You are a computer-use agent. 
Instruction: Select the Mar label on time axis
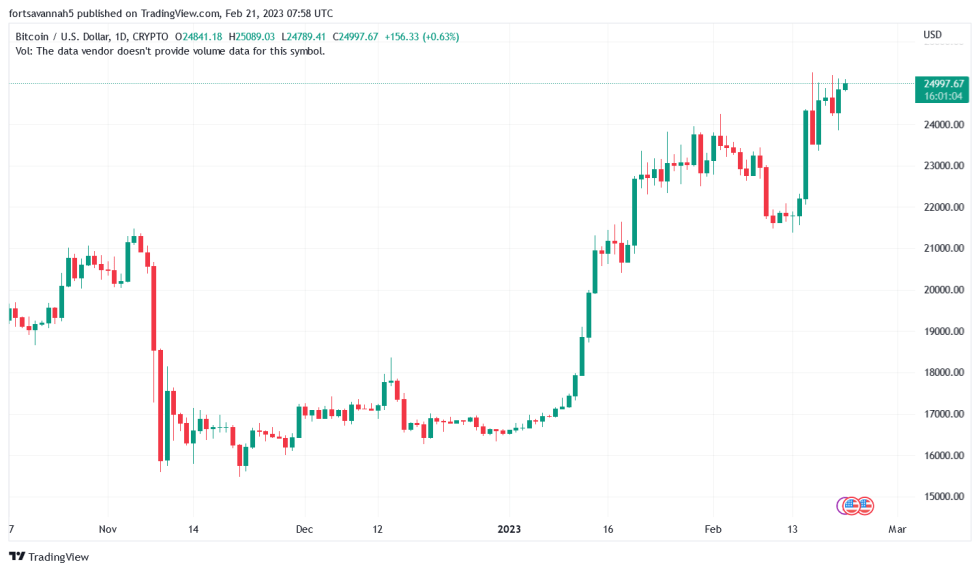[897, 529]
